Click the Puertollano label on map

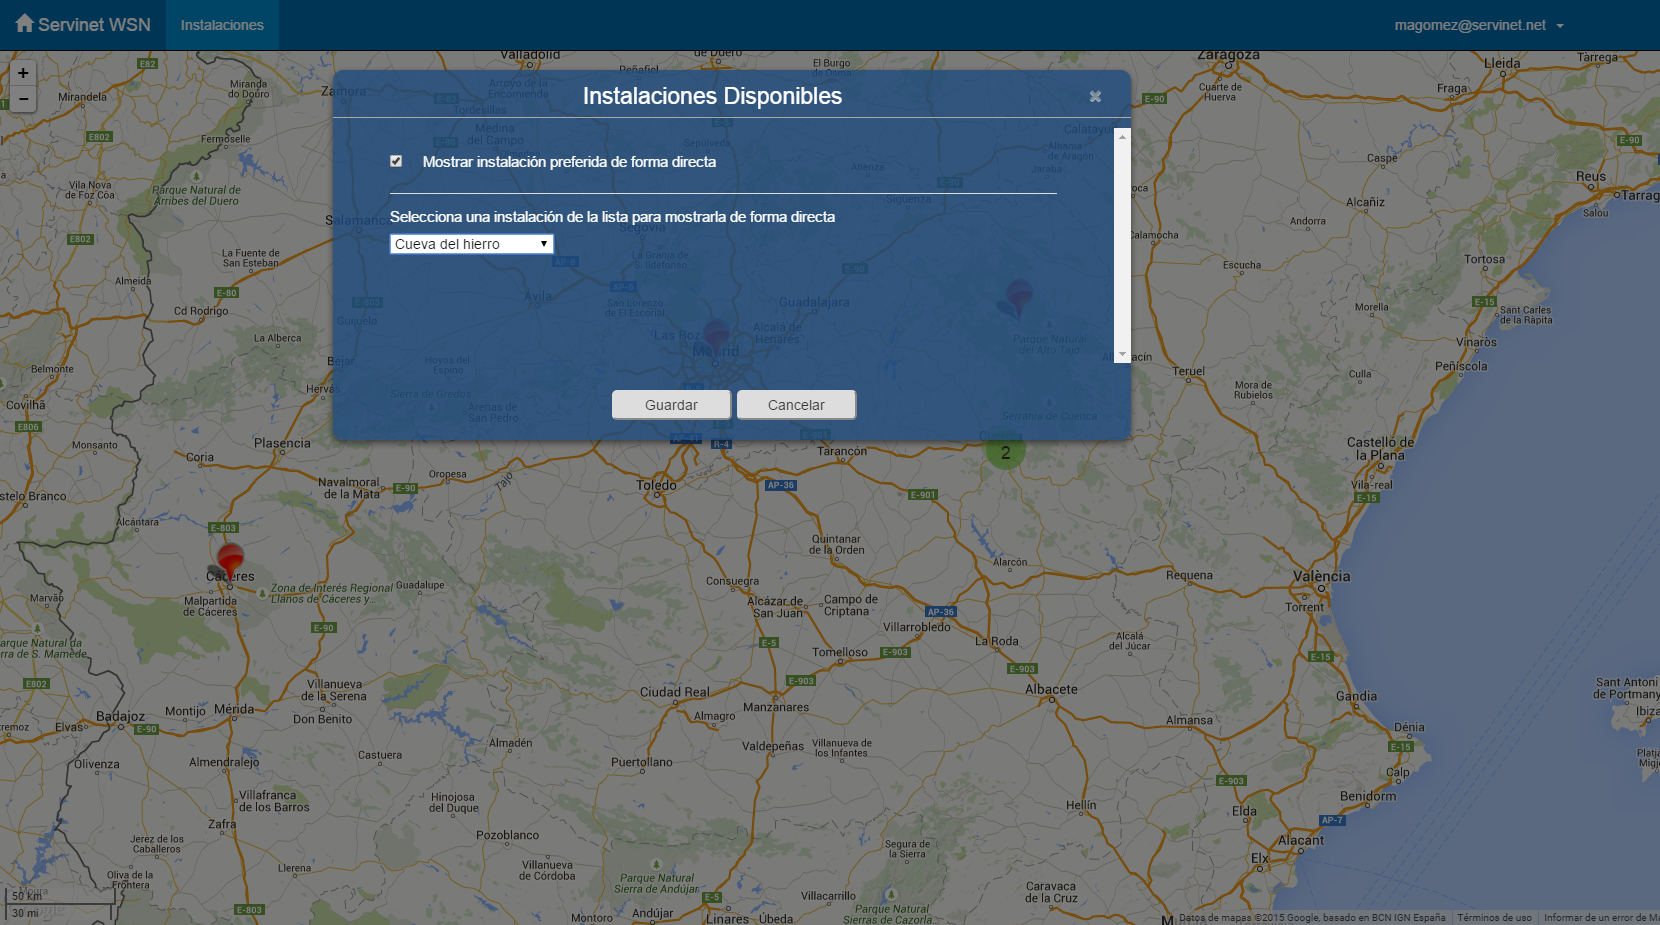(641, 762)
